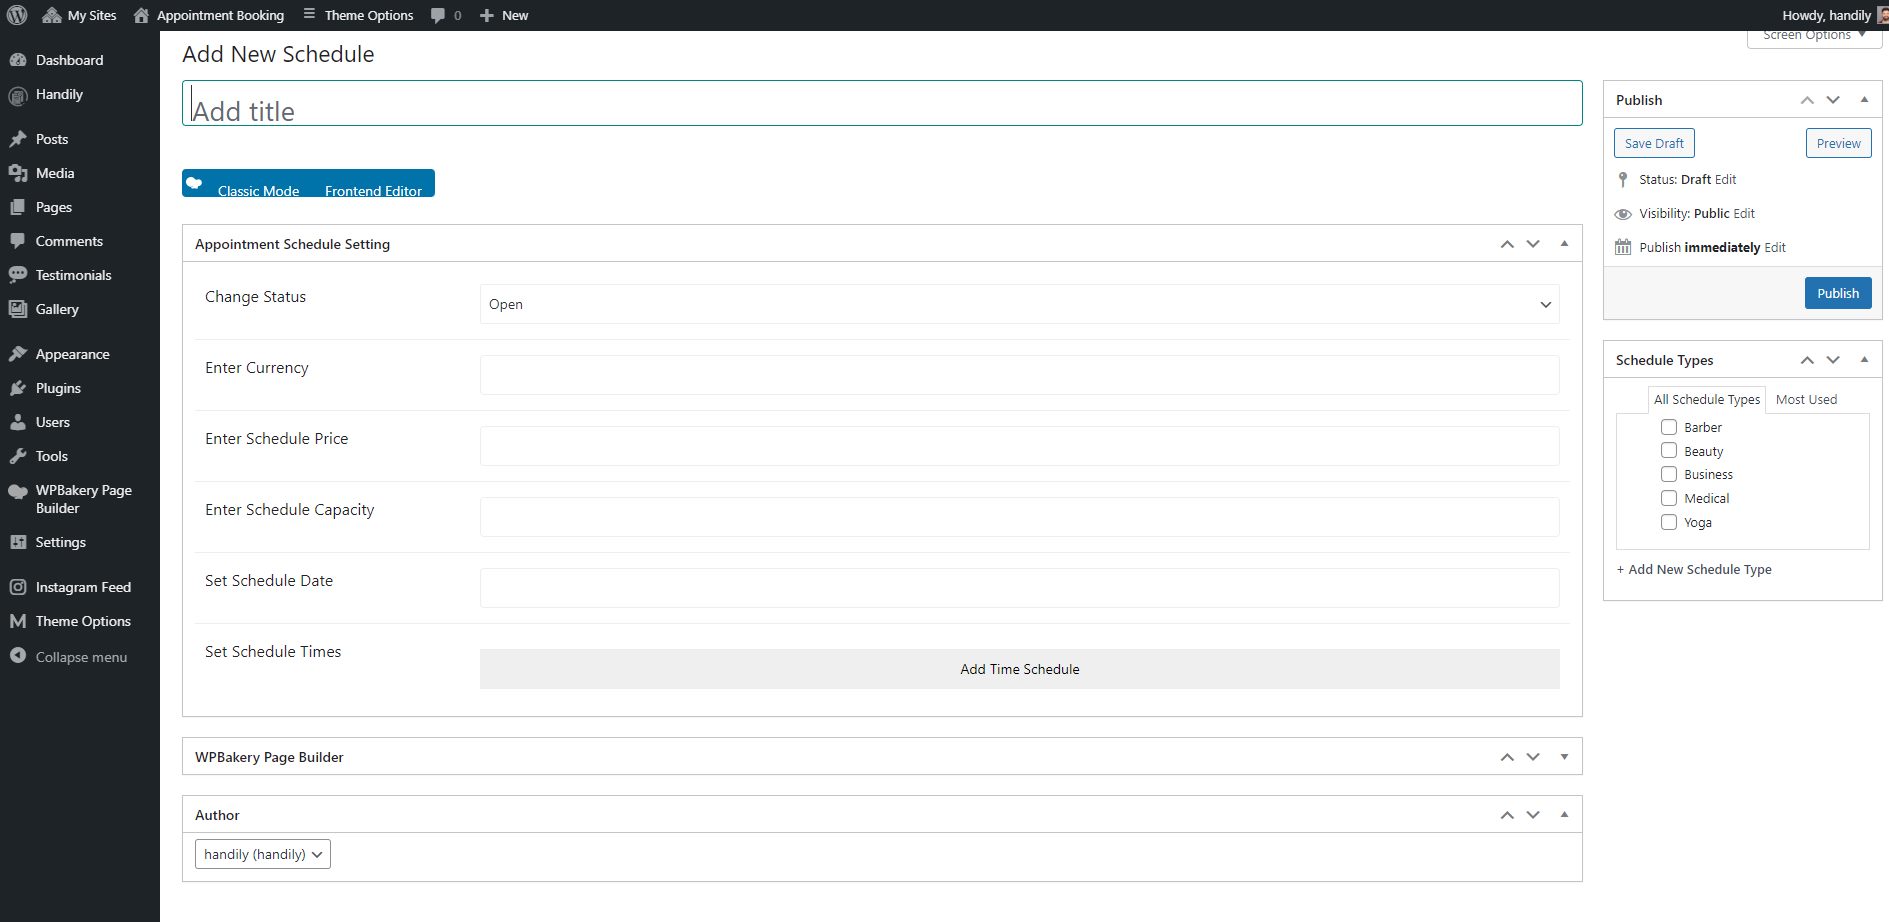
Task: Click the WordPress logo icon
Action: pyautogui.click(x=17, y=15)
